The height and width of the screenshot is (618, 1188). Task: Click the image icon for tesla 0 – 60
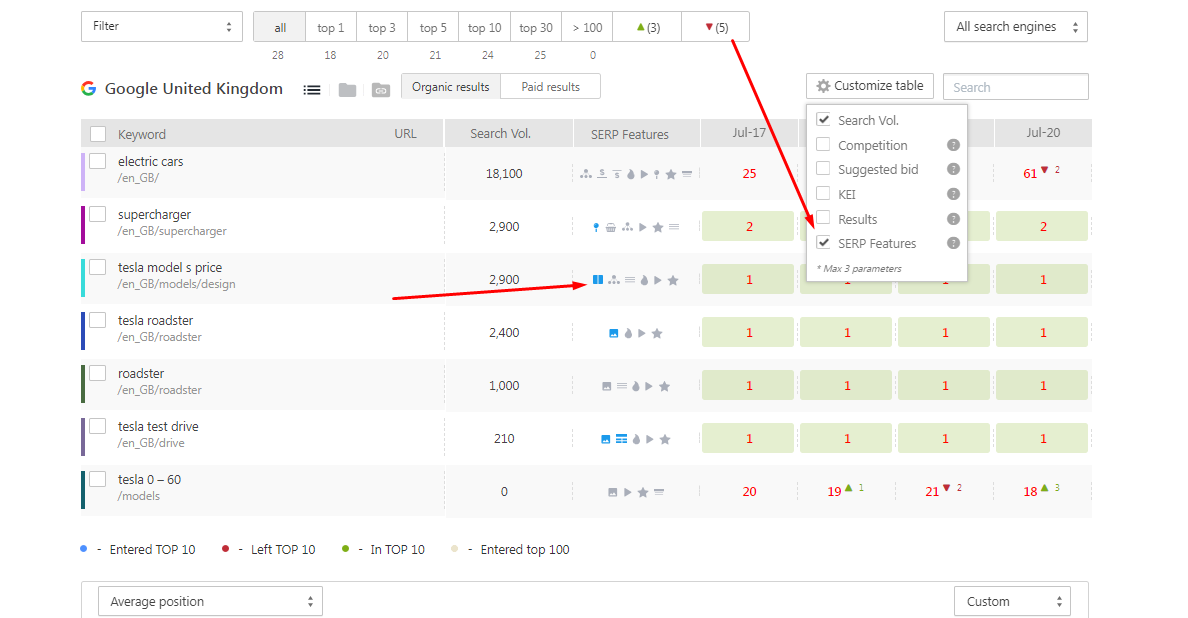(x=612, y=492)
